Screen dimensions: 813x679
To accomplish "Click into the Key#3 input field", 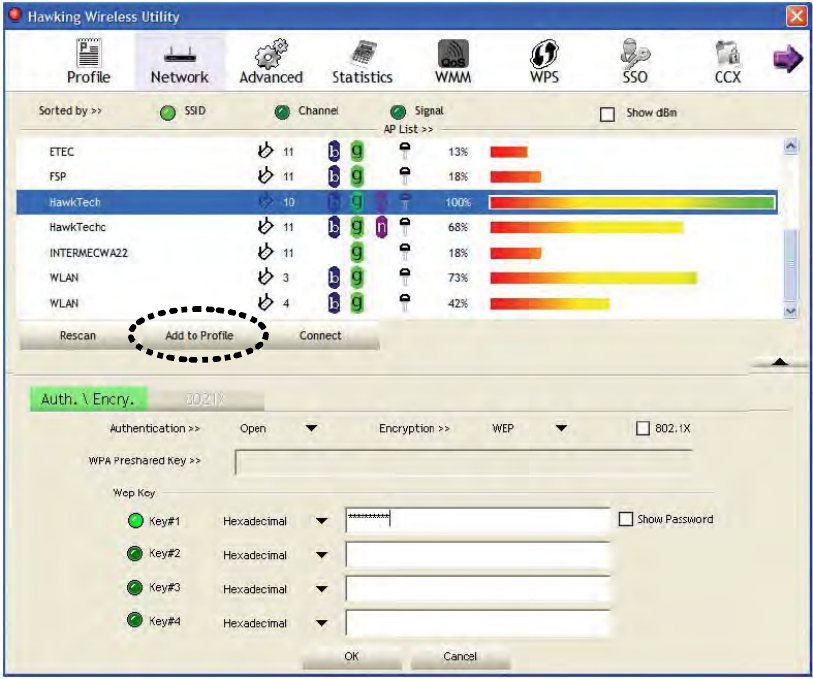I will pos(478,588).
